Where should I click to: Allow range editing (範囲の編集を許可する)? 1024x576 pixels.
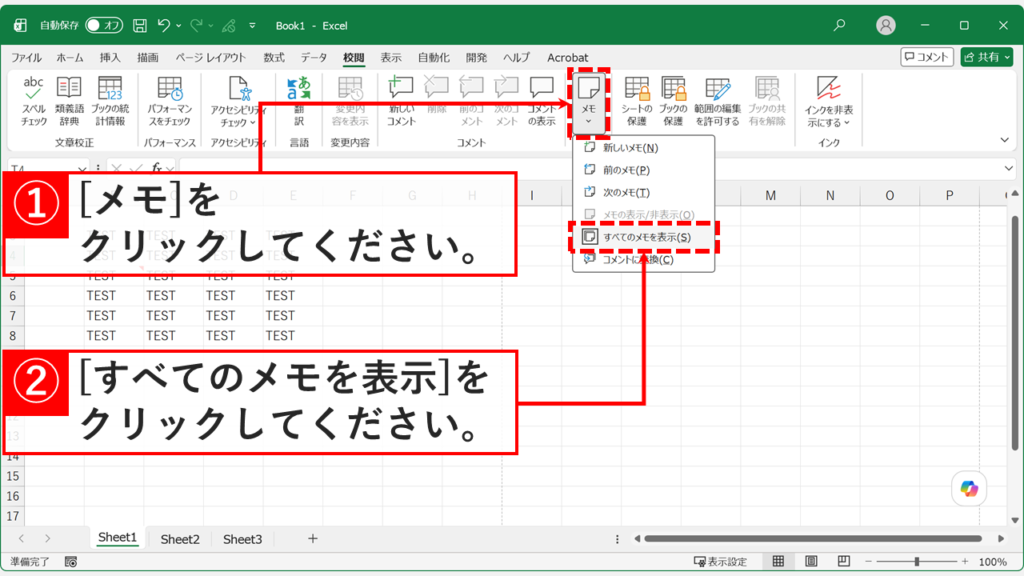717,101
